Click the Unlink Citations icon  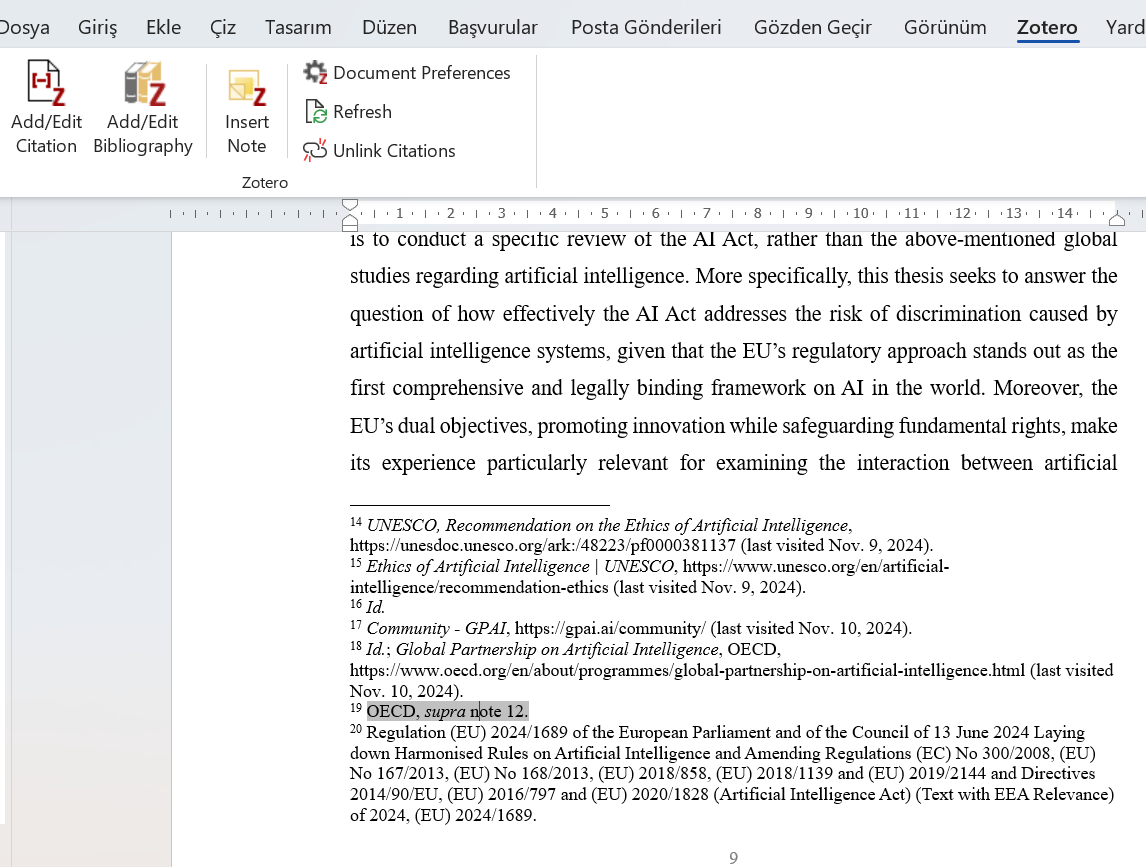click(315, 151)
